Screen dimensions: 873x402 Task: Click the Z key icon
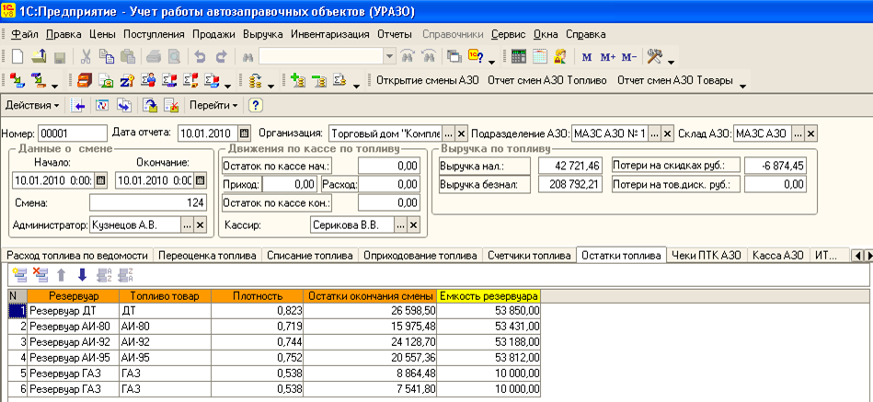127,81
